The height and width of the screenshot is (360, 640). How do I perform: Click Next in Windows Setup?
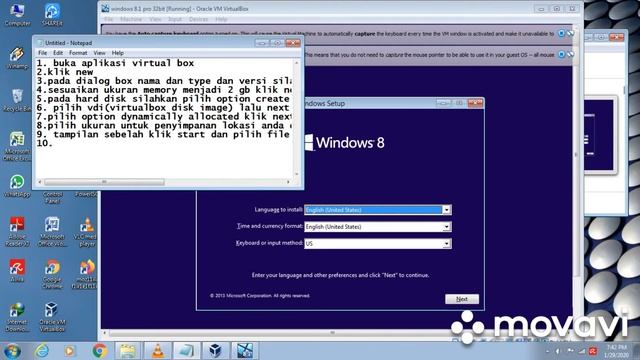pos(462,299)
